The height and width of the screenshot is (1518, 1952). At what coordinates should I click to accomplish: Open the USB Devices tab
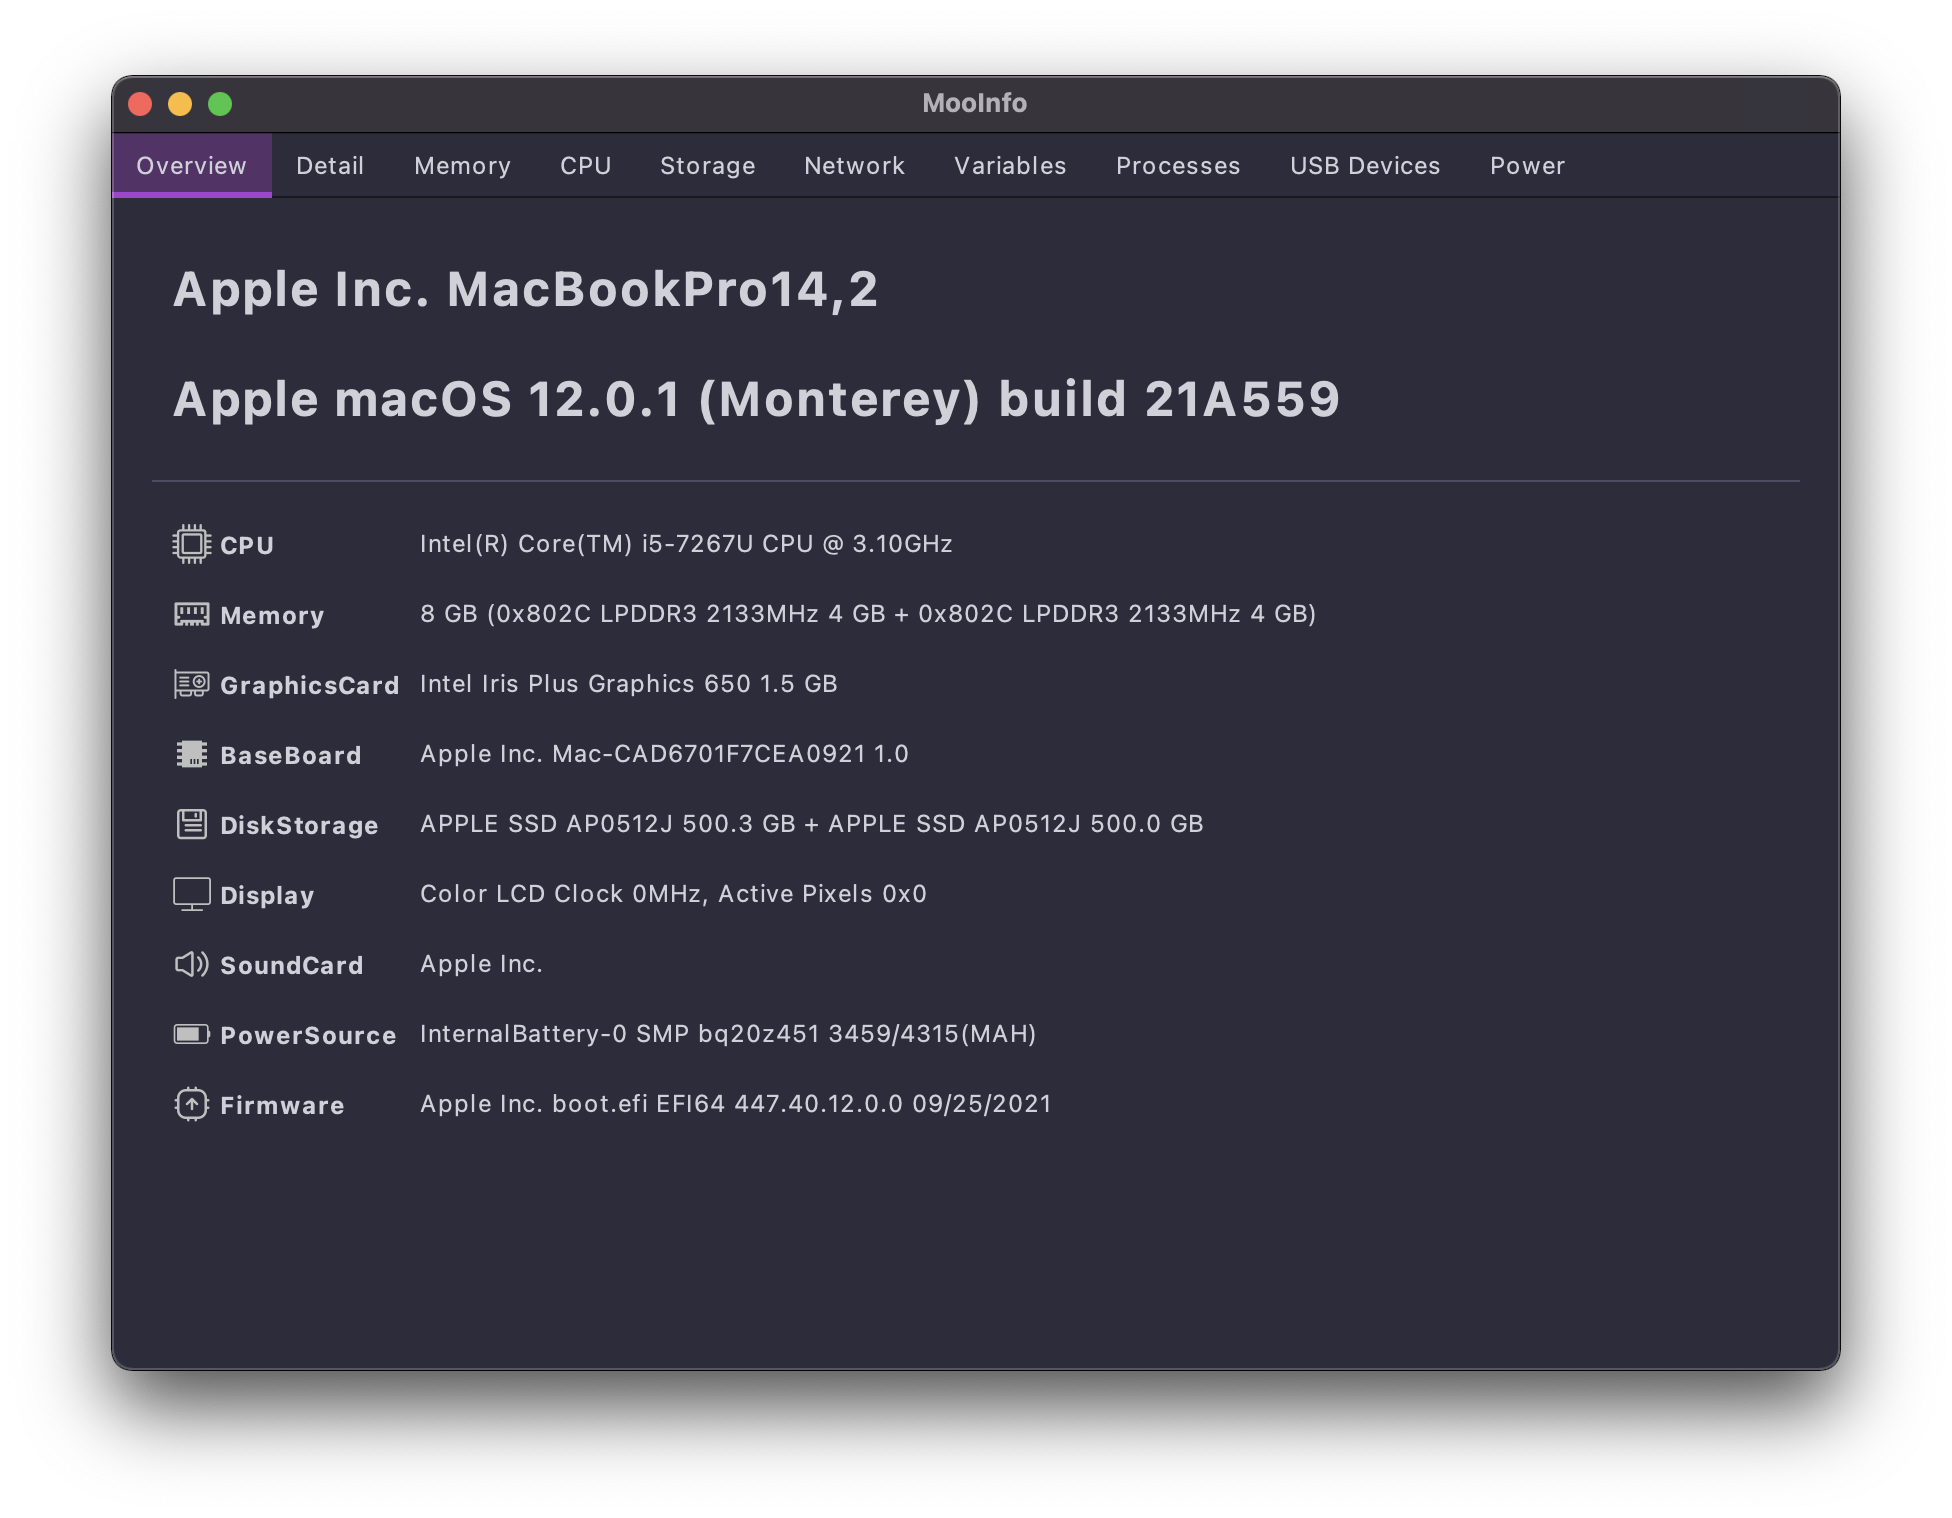(x=1365, y=166)
